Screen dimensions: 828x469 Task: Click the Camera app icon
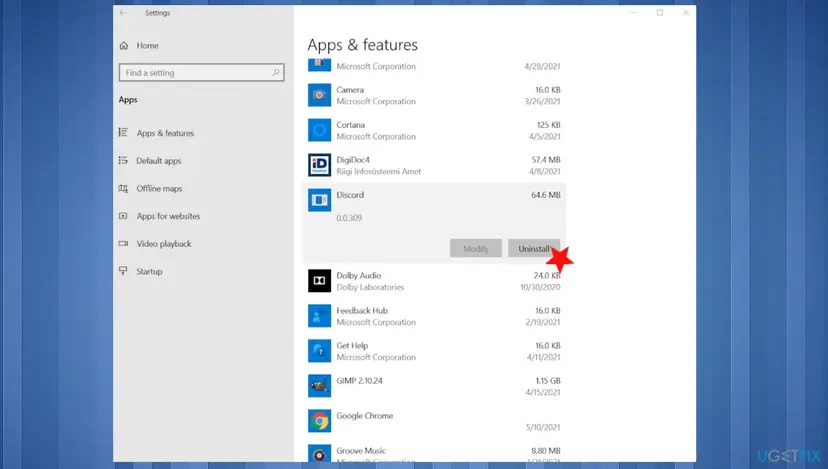point(319,95)
